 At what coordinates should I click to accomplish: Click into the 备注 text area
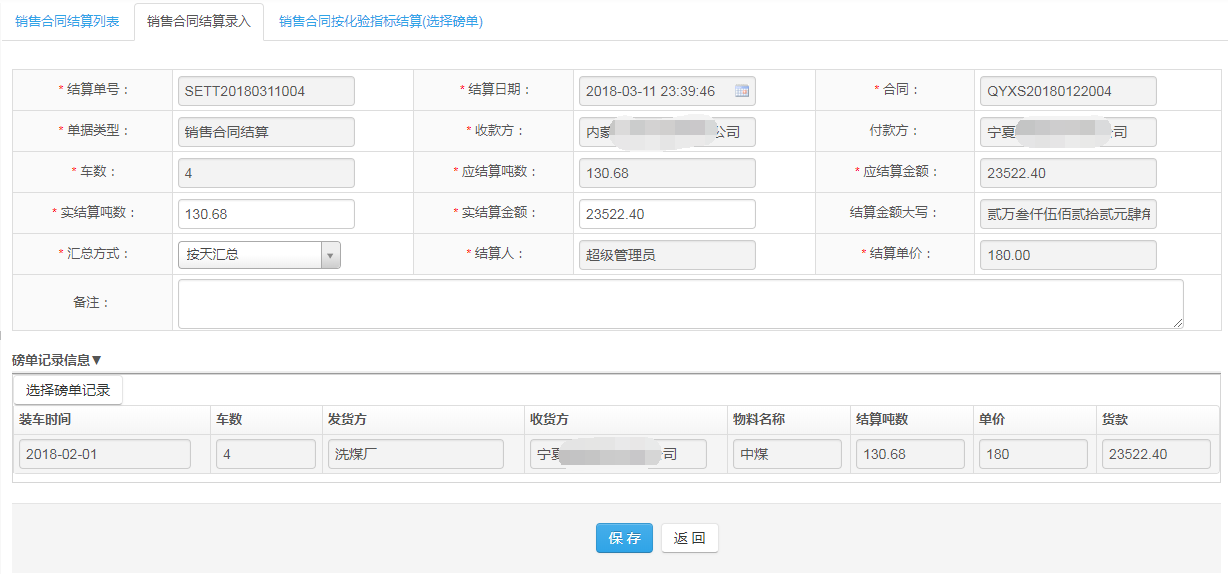[x=680, y=303]
